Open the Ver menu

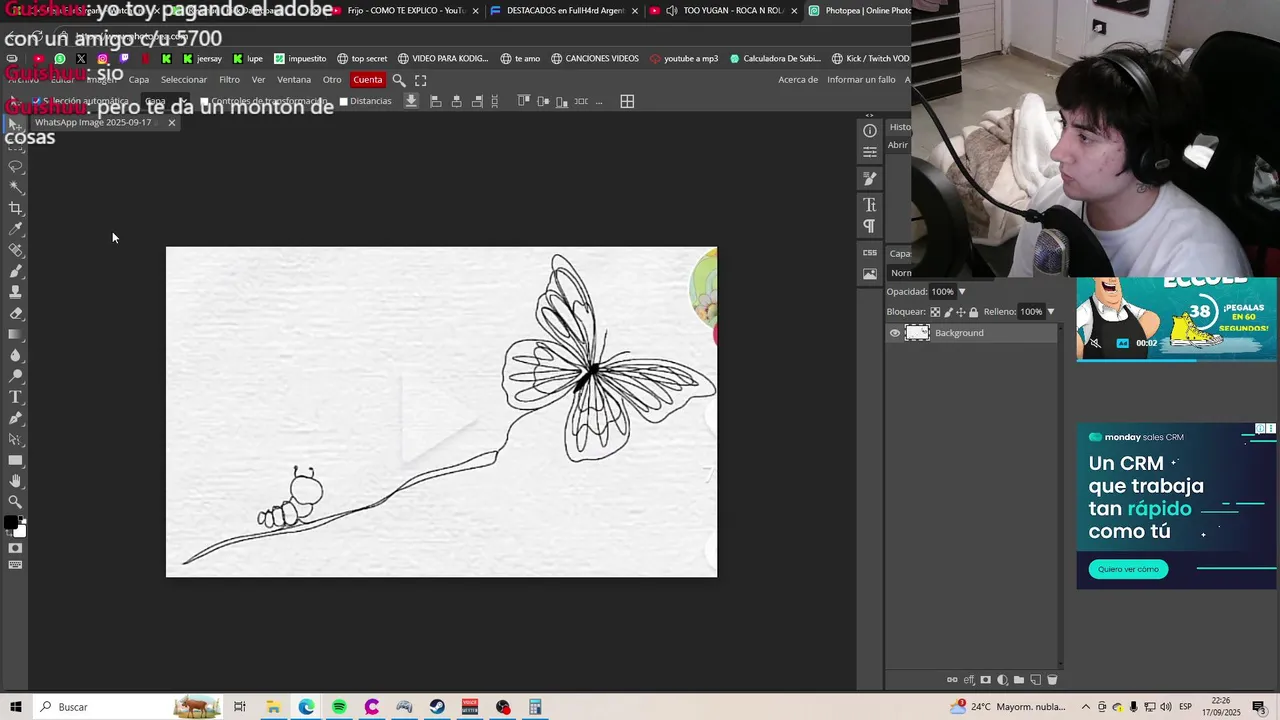[x=259, y=80]
